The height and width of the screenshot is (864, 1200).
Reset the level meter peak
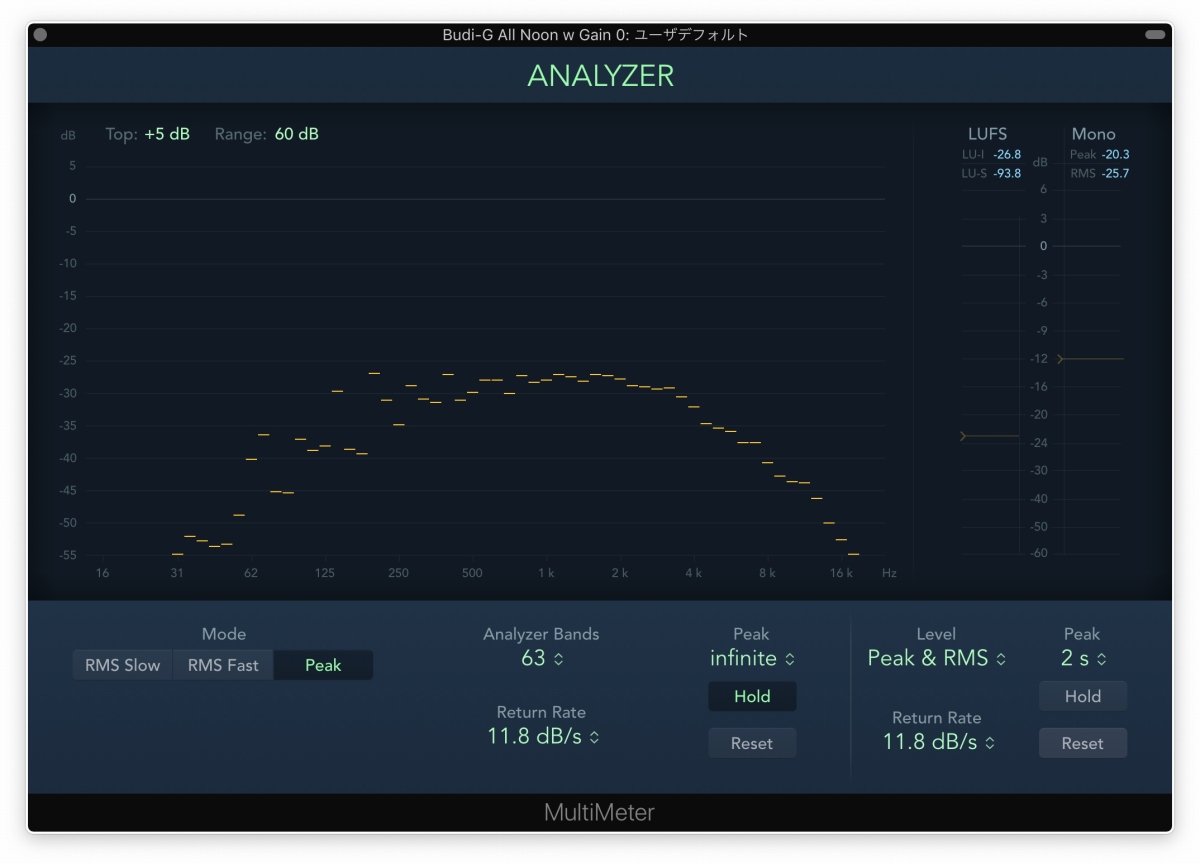click(x=1082, y=743)
